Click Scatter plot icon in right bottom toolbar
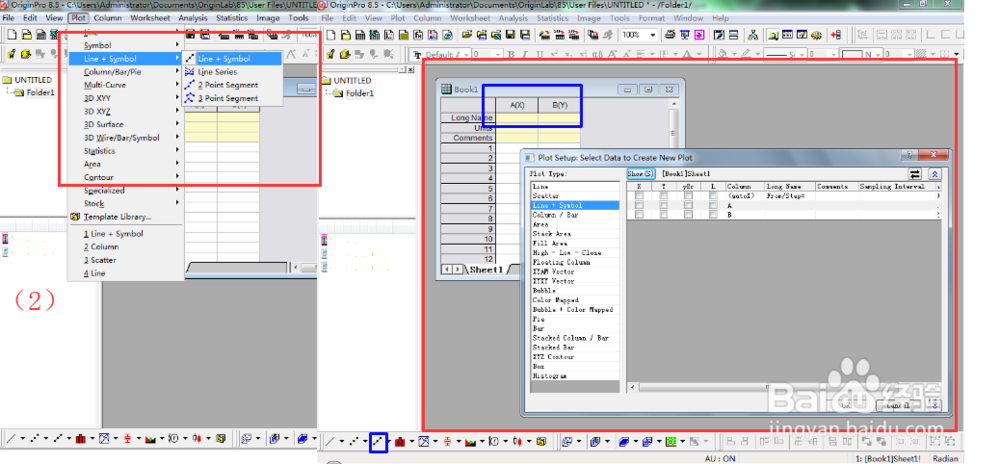The width and height of the screenshot is (1000, 464). point(353,440)
